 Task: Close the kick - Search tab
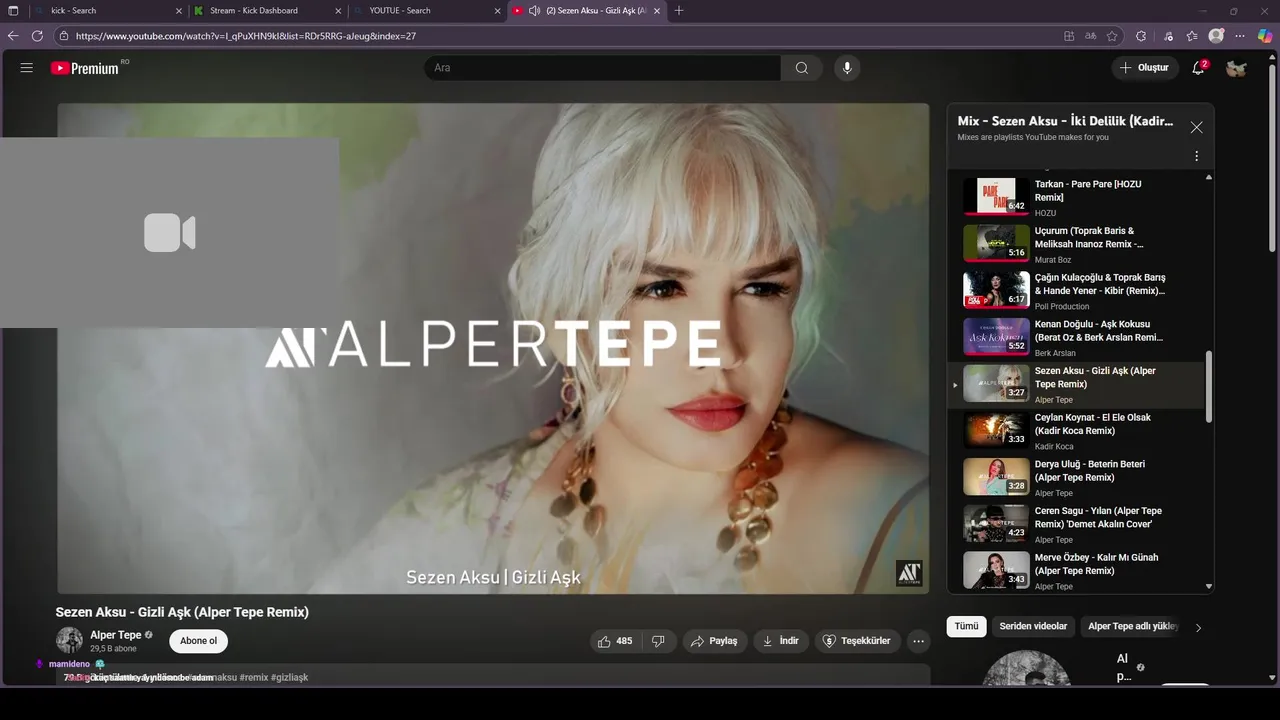point(179,11)
